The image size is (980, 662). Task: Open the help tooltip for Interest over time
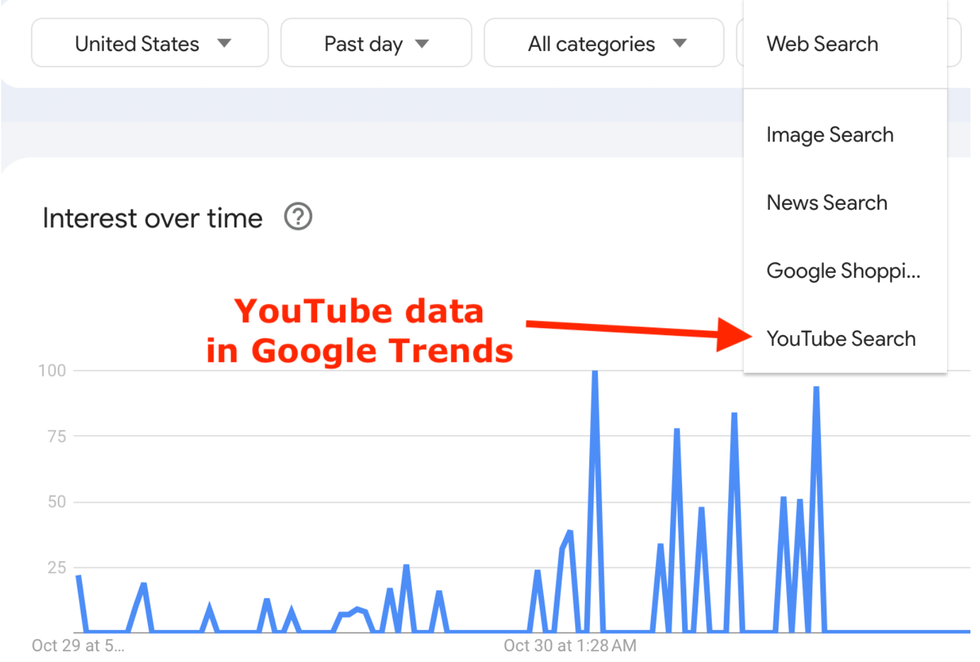pos(298,217)
